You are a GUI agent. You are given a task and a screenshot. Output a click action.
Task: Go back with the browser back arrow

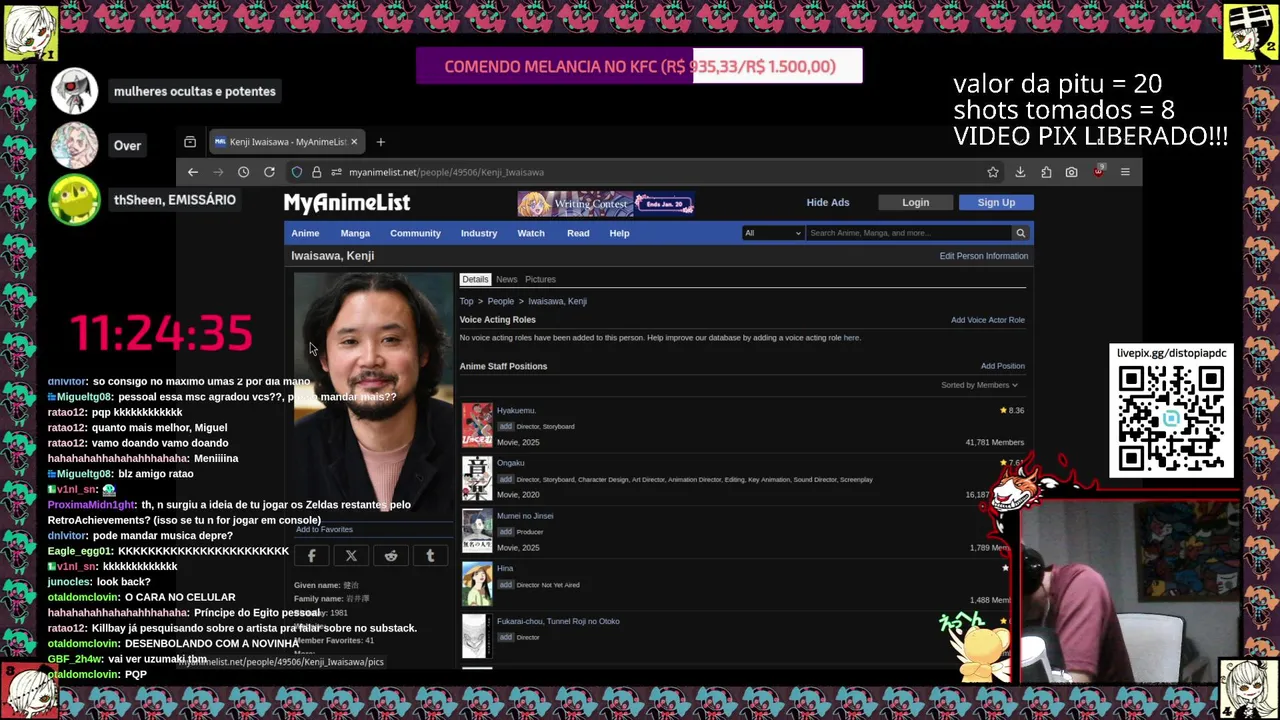click(x=193, y=172)
